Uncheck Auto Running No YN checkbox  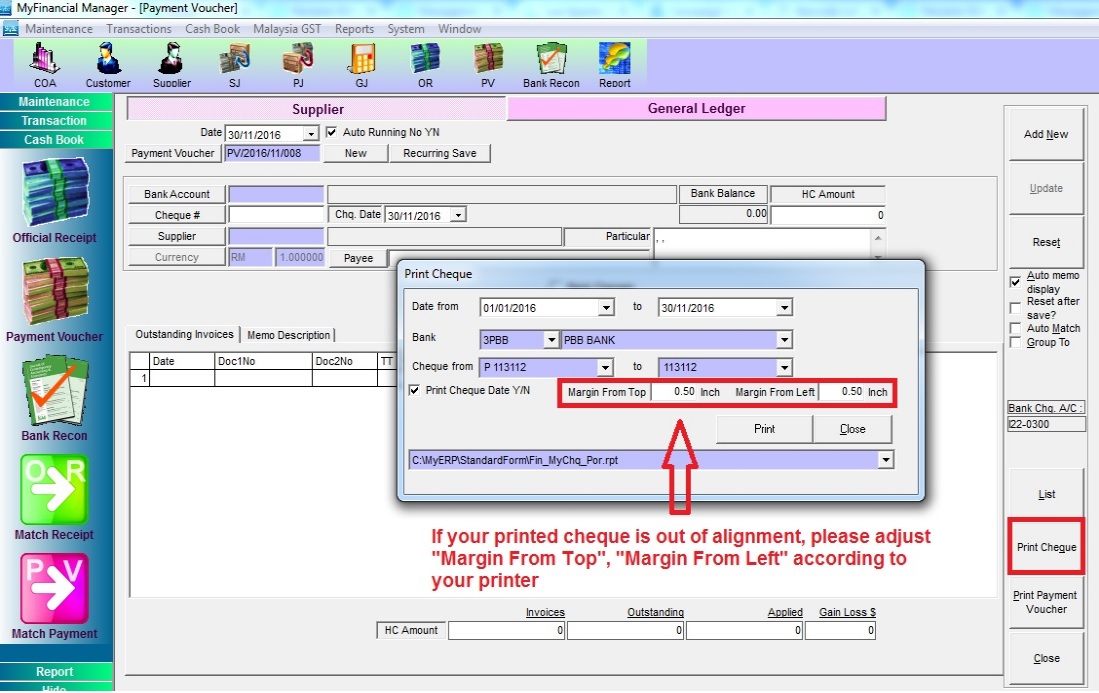pos(332,132)
